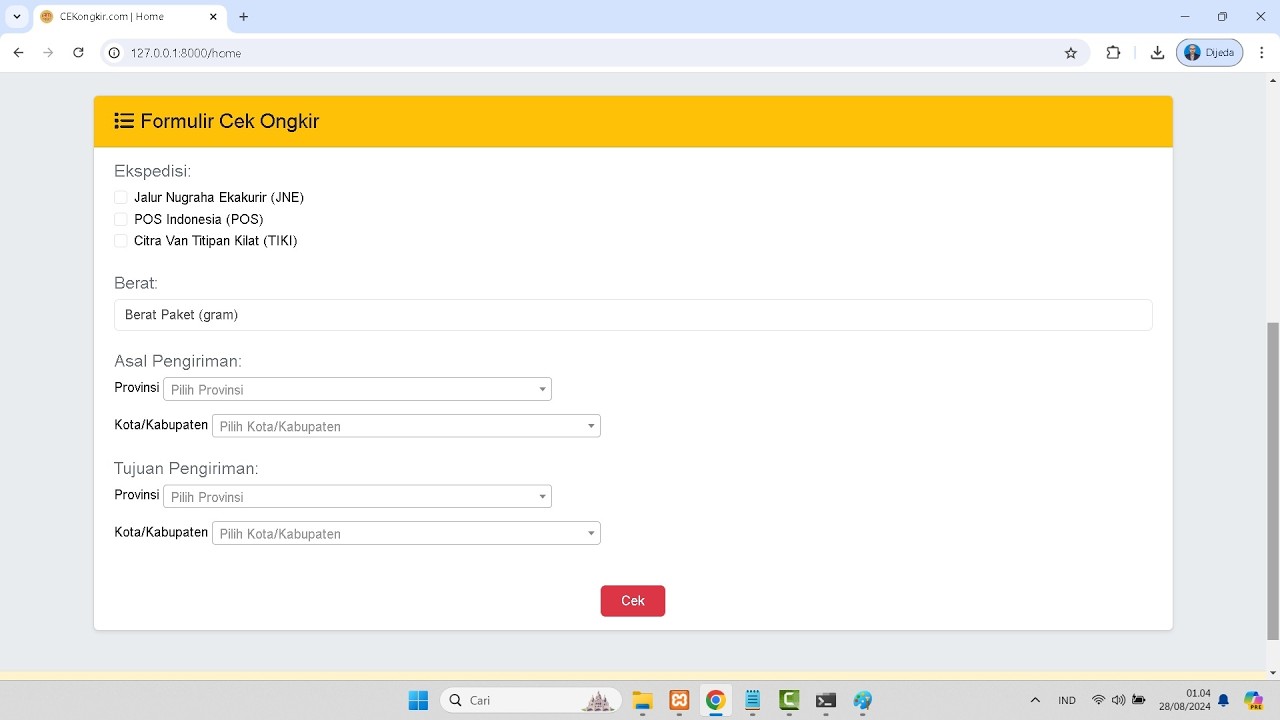The image size is (1280, 720).
Task: Click the Ekspedisi: label
Action: click(x=152, y=171)
